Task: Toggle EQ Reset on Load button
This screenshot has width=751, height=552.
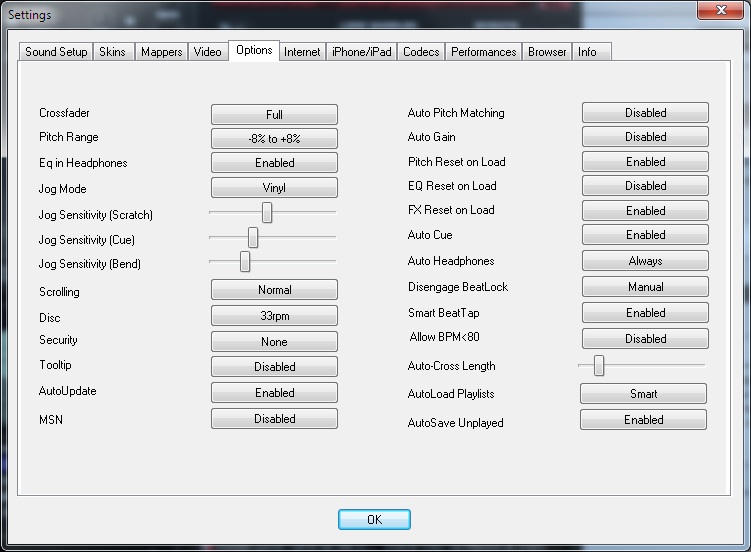Action: click(x=645, y=185)
